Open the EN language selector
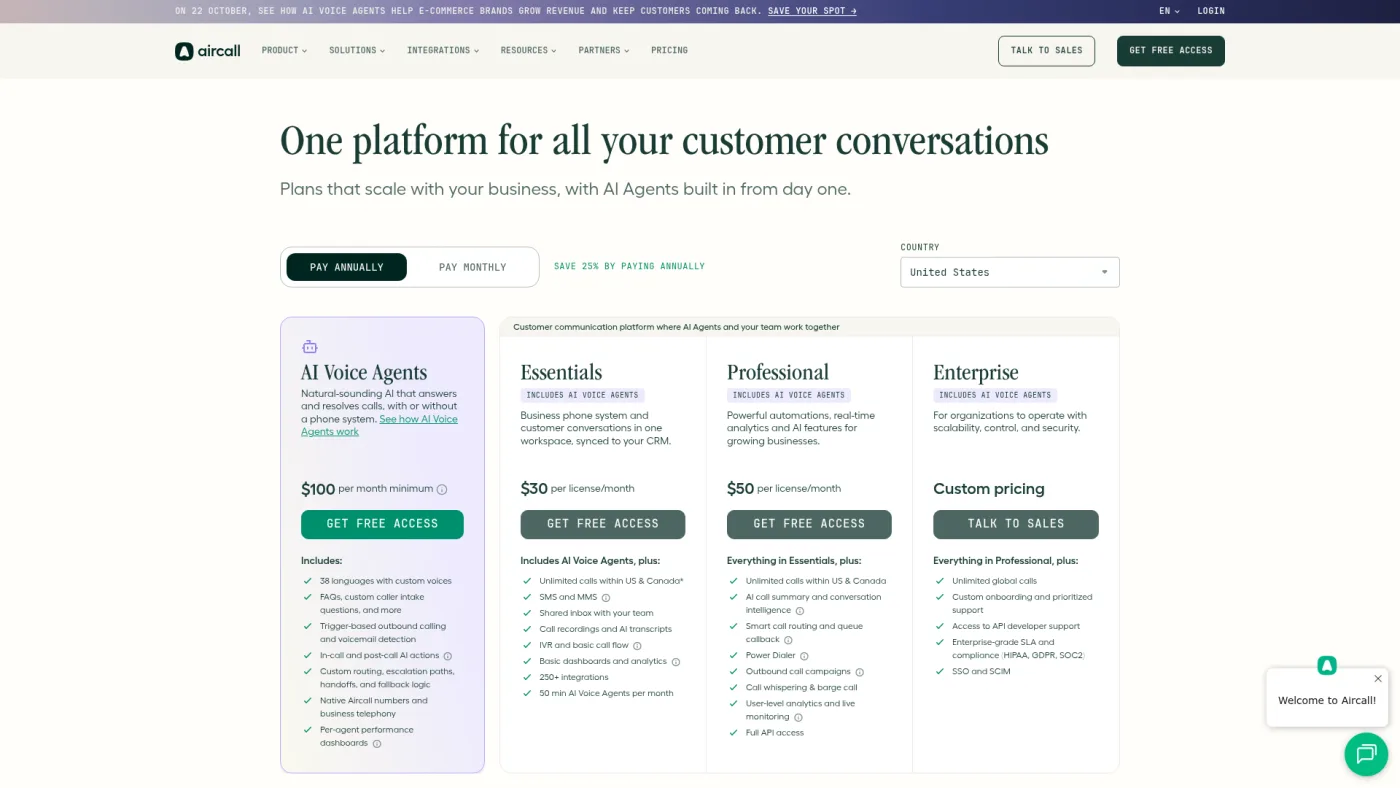 pos(1169,11)
